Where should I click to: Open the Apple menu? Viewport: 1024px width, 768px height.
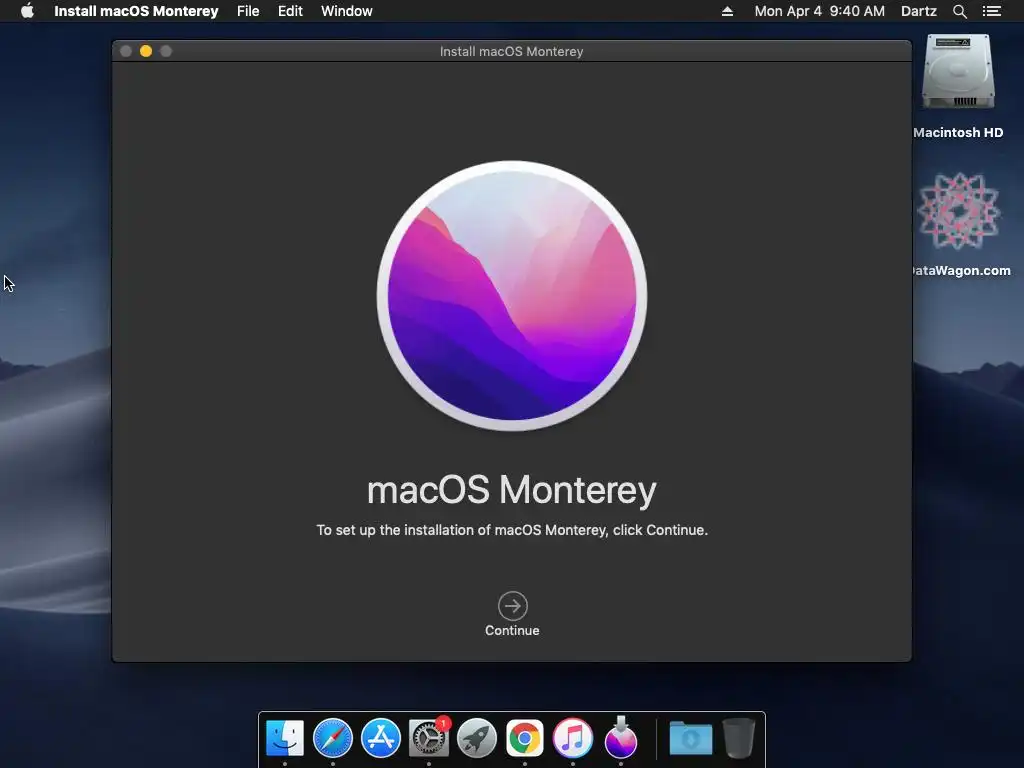coord(27,11)
